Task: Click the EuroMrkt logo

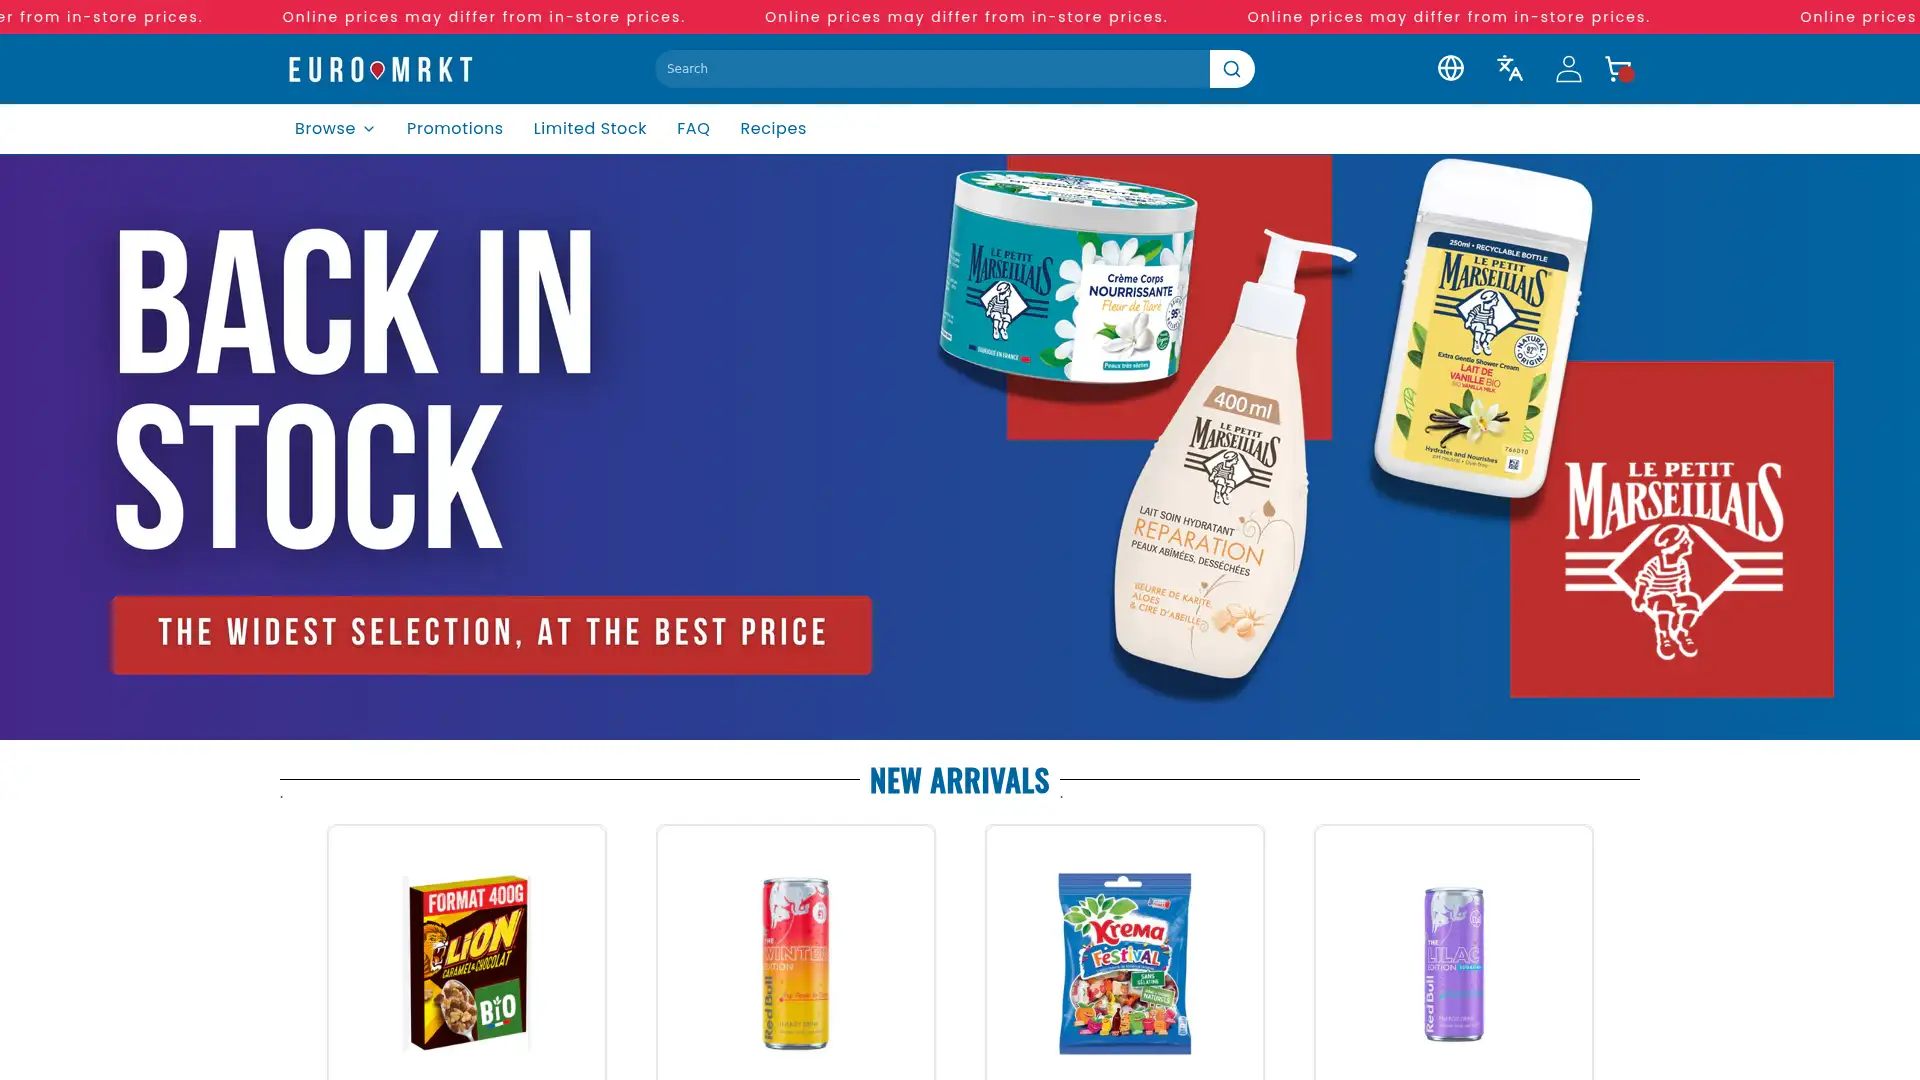Action: pyautogui.click(x=380, y=69)
